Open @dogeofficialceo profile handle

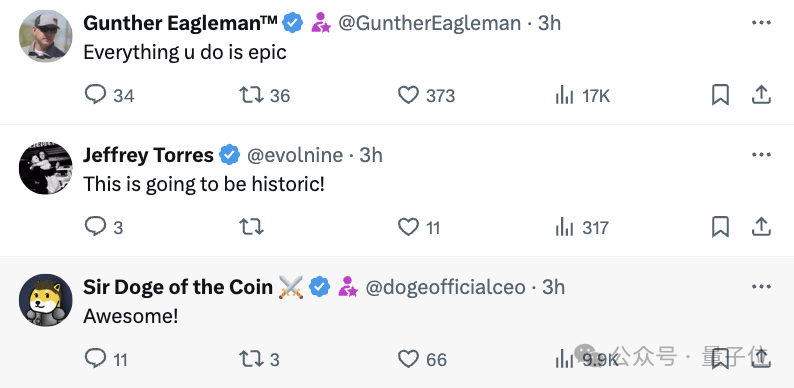(445, 287)
